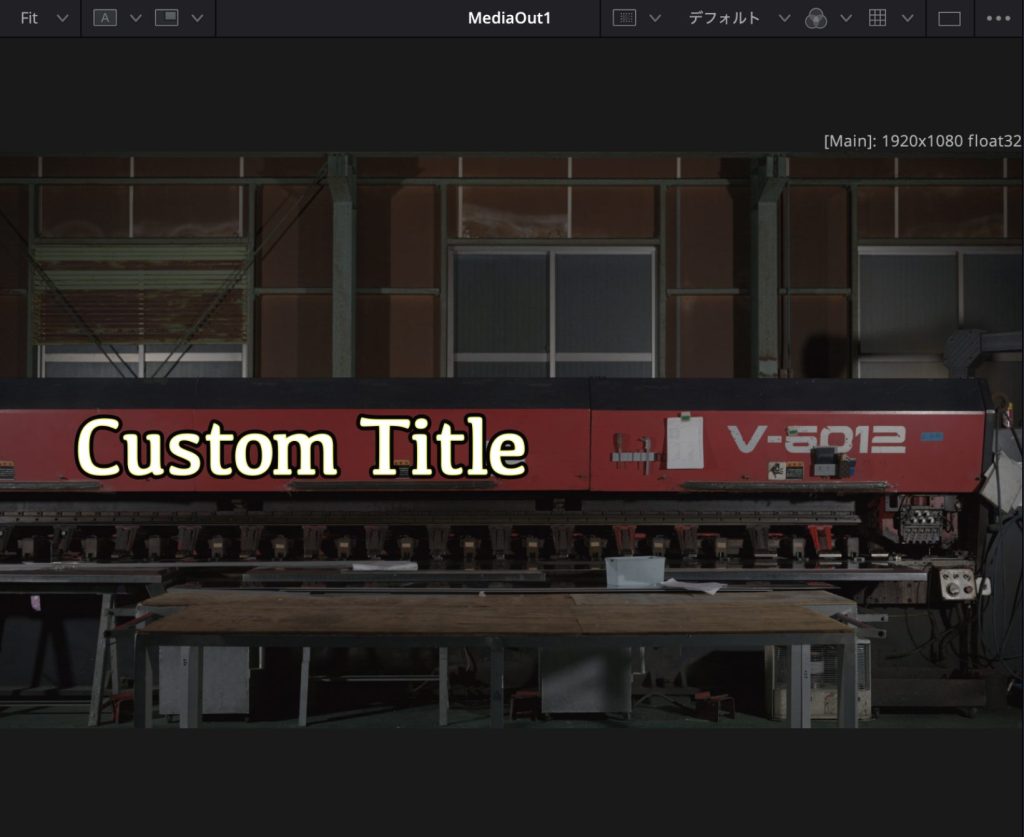
Task: Switch viewer layout with the rectangle icon
Action: [949, 18]
